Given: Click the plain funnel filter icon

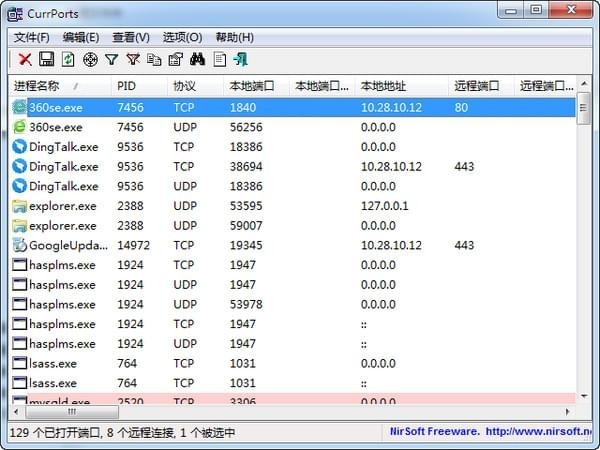Looking at the screenshot, I should pos(111,59).
